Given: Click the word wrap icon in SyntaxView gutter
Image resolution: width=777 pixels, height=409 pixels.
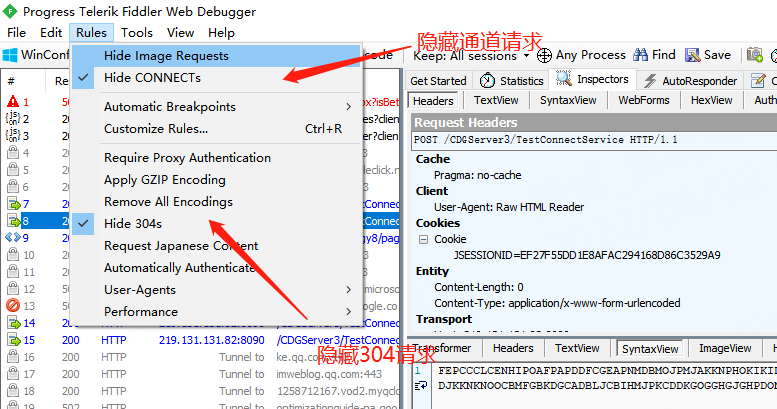Looking at the screenshot, I should (x=421, y=386).
